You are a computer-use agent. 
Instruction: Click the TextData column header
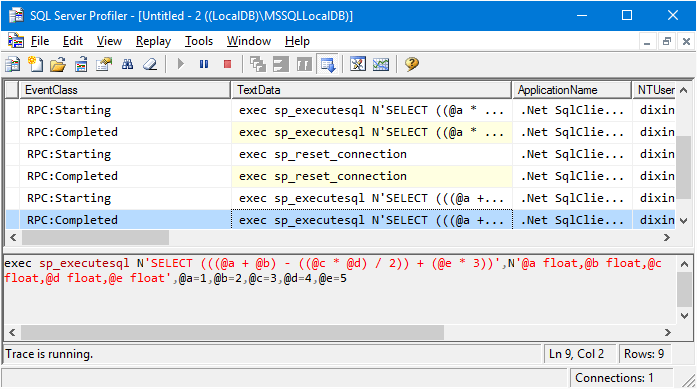click(x=372, y=90)
